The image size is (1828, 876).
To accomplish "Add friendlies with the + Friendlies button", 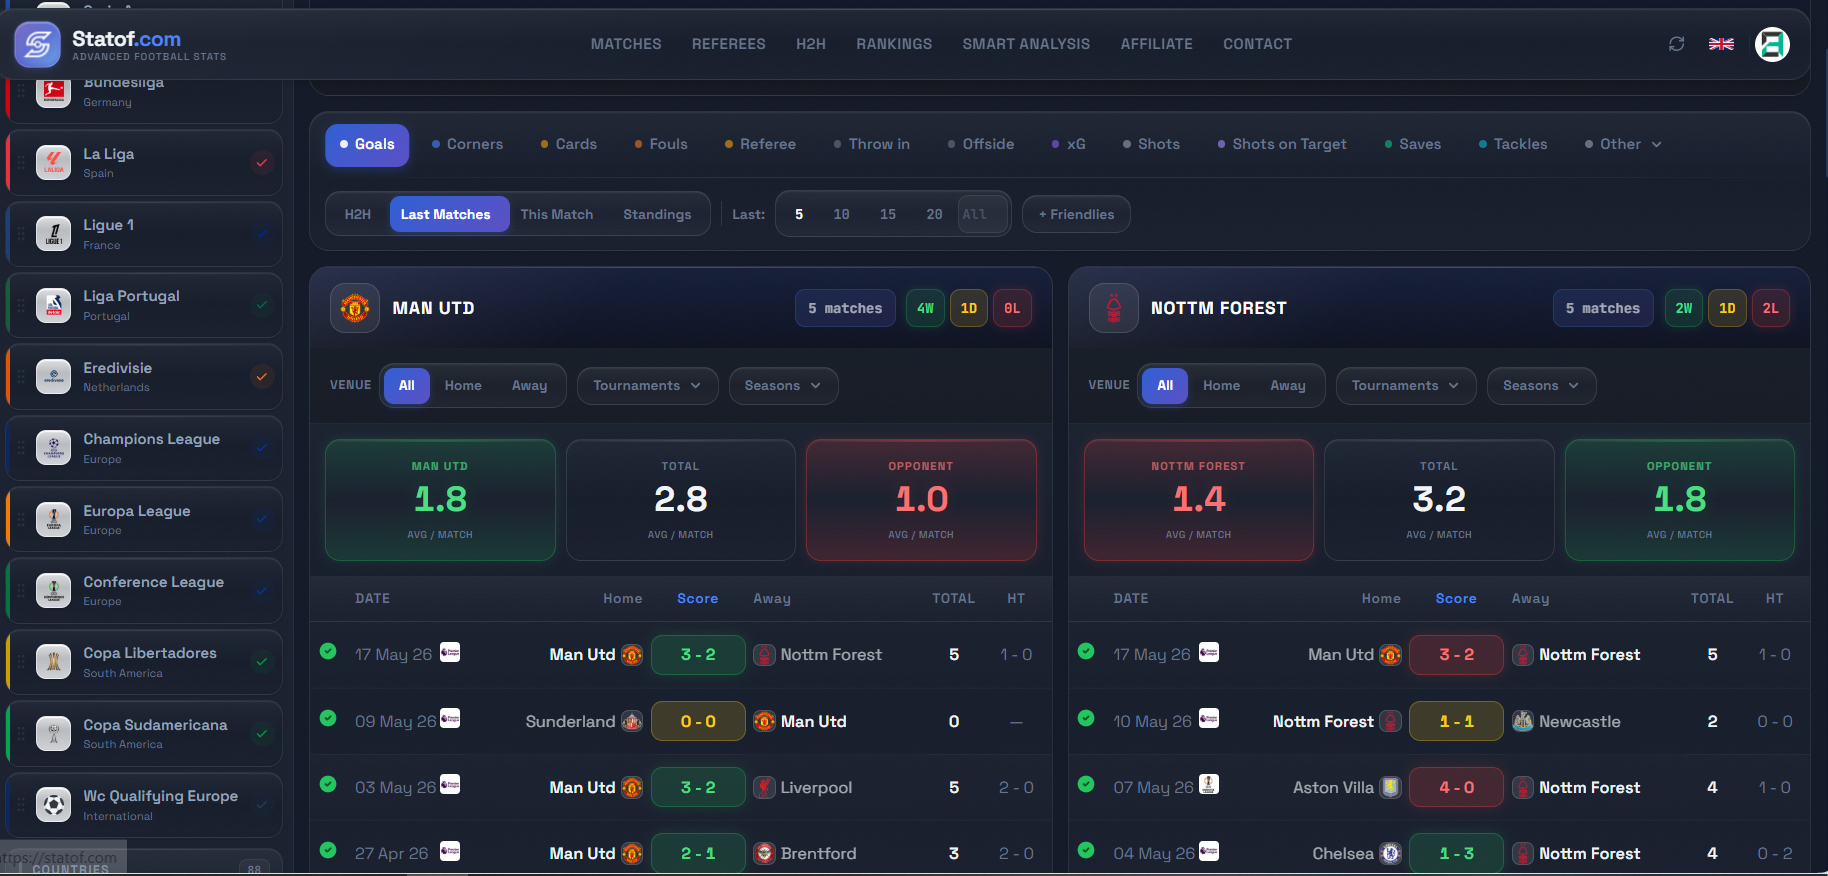I will tap(1076, 214).
